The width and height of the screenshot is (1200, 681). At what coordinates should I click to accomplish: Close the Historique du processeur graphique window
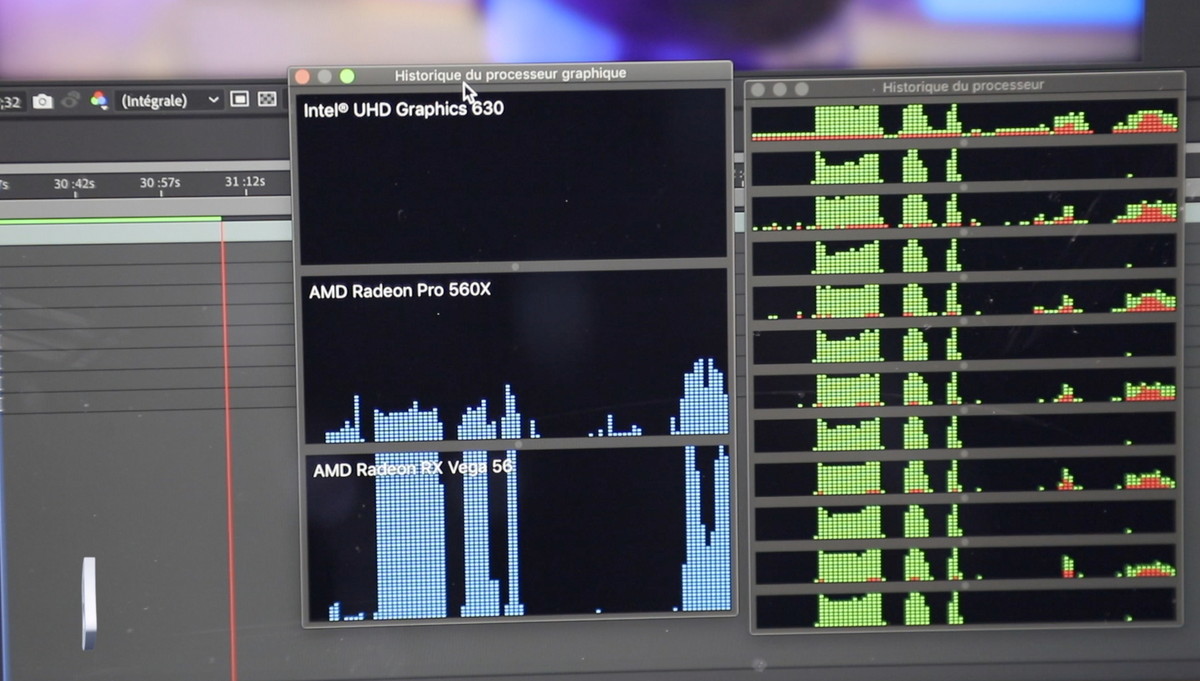tap(303, 76)
